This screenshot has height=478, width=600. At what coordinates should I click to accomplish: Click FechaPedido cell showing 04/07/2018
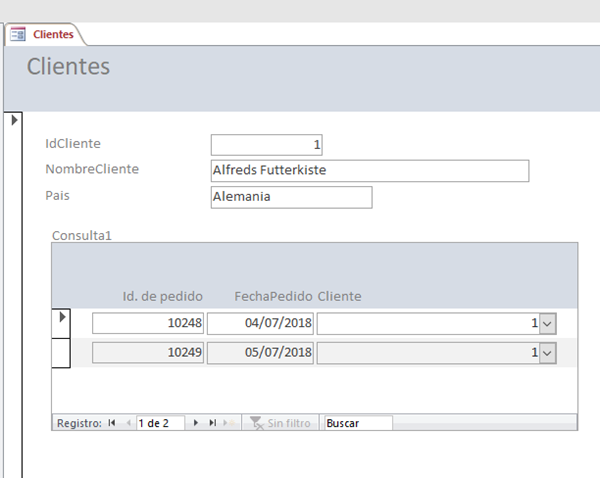pyautogui.click(x=261, y=323)
